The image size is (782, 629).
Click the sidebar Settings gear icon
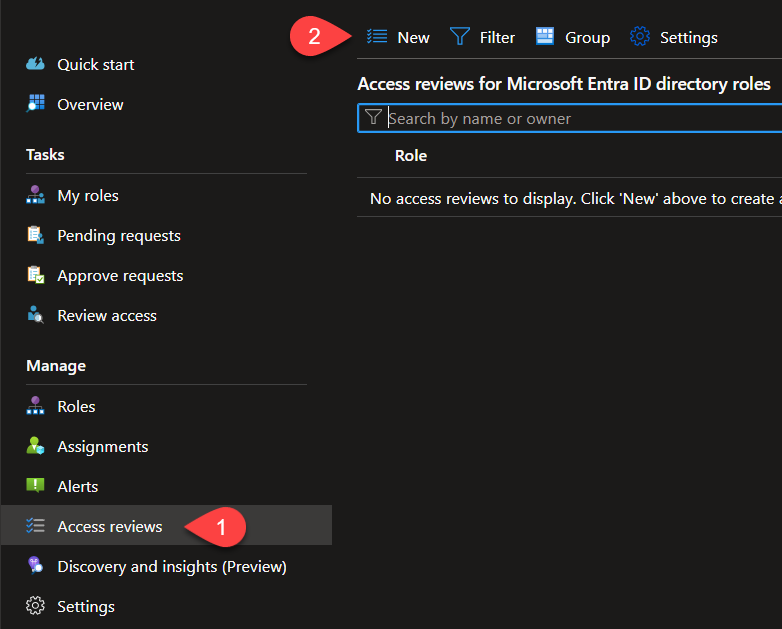35,606
